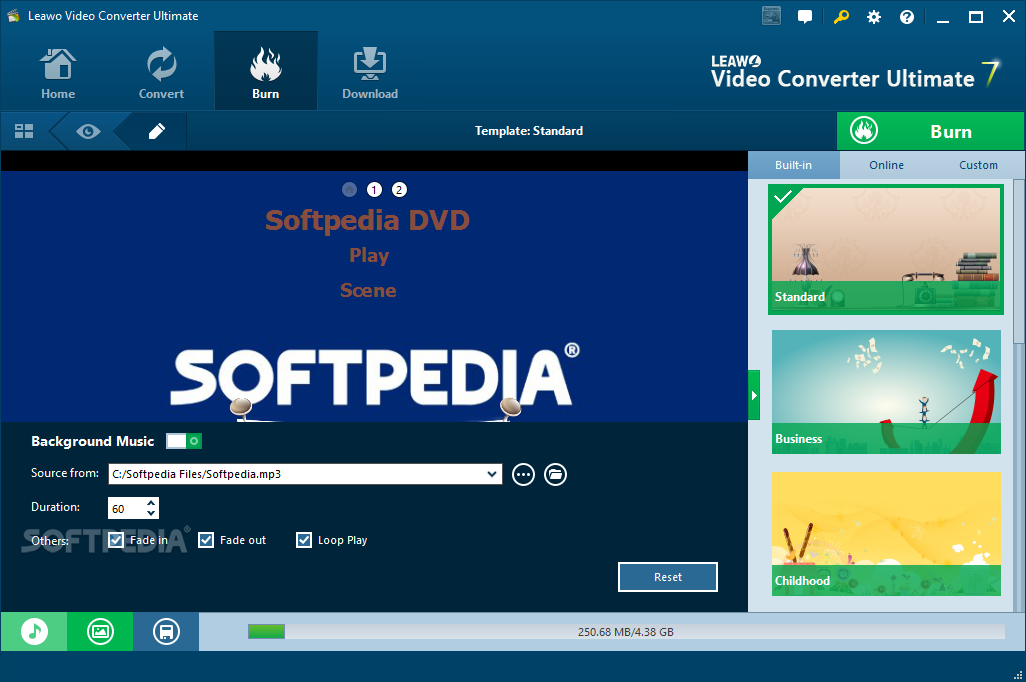This screenshot has width=1026, height=682.
Task: Click the key registration icon
Action: tap(841, 16)
